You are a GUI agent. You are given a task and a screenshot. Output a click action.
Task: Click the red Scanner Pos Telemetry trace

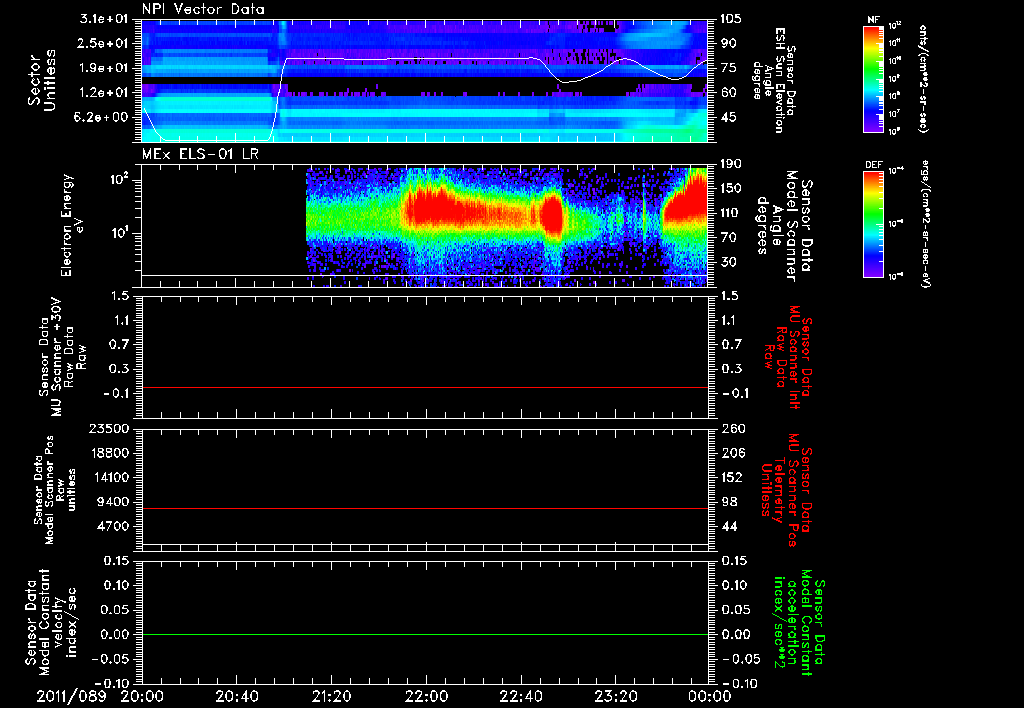[425, 508]
